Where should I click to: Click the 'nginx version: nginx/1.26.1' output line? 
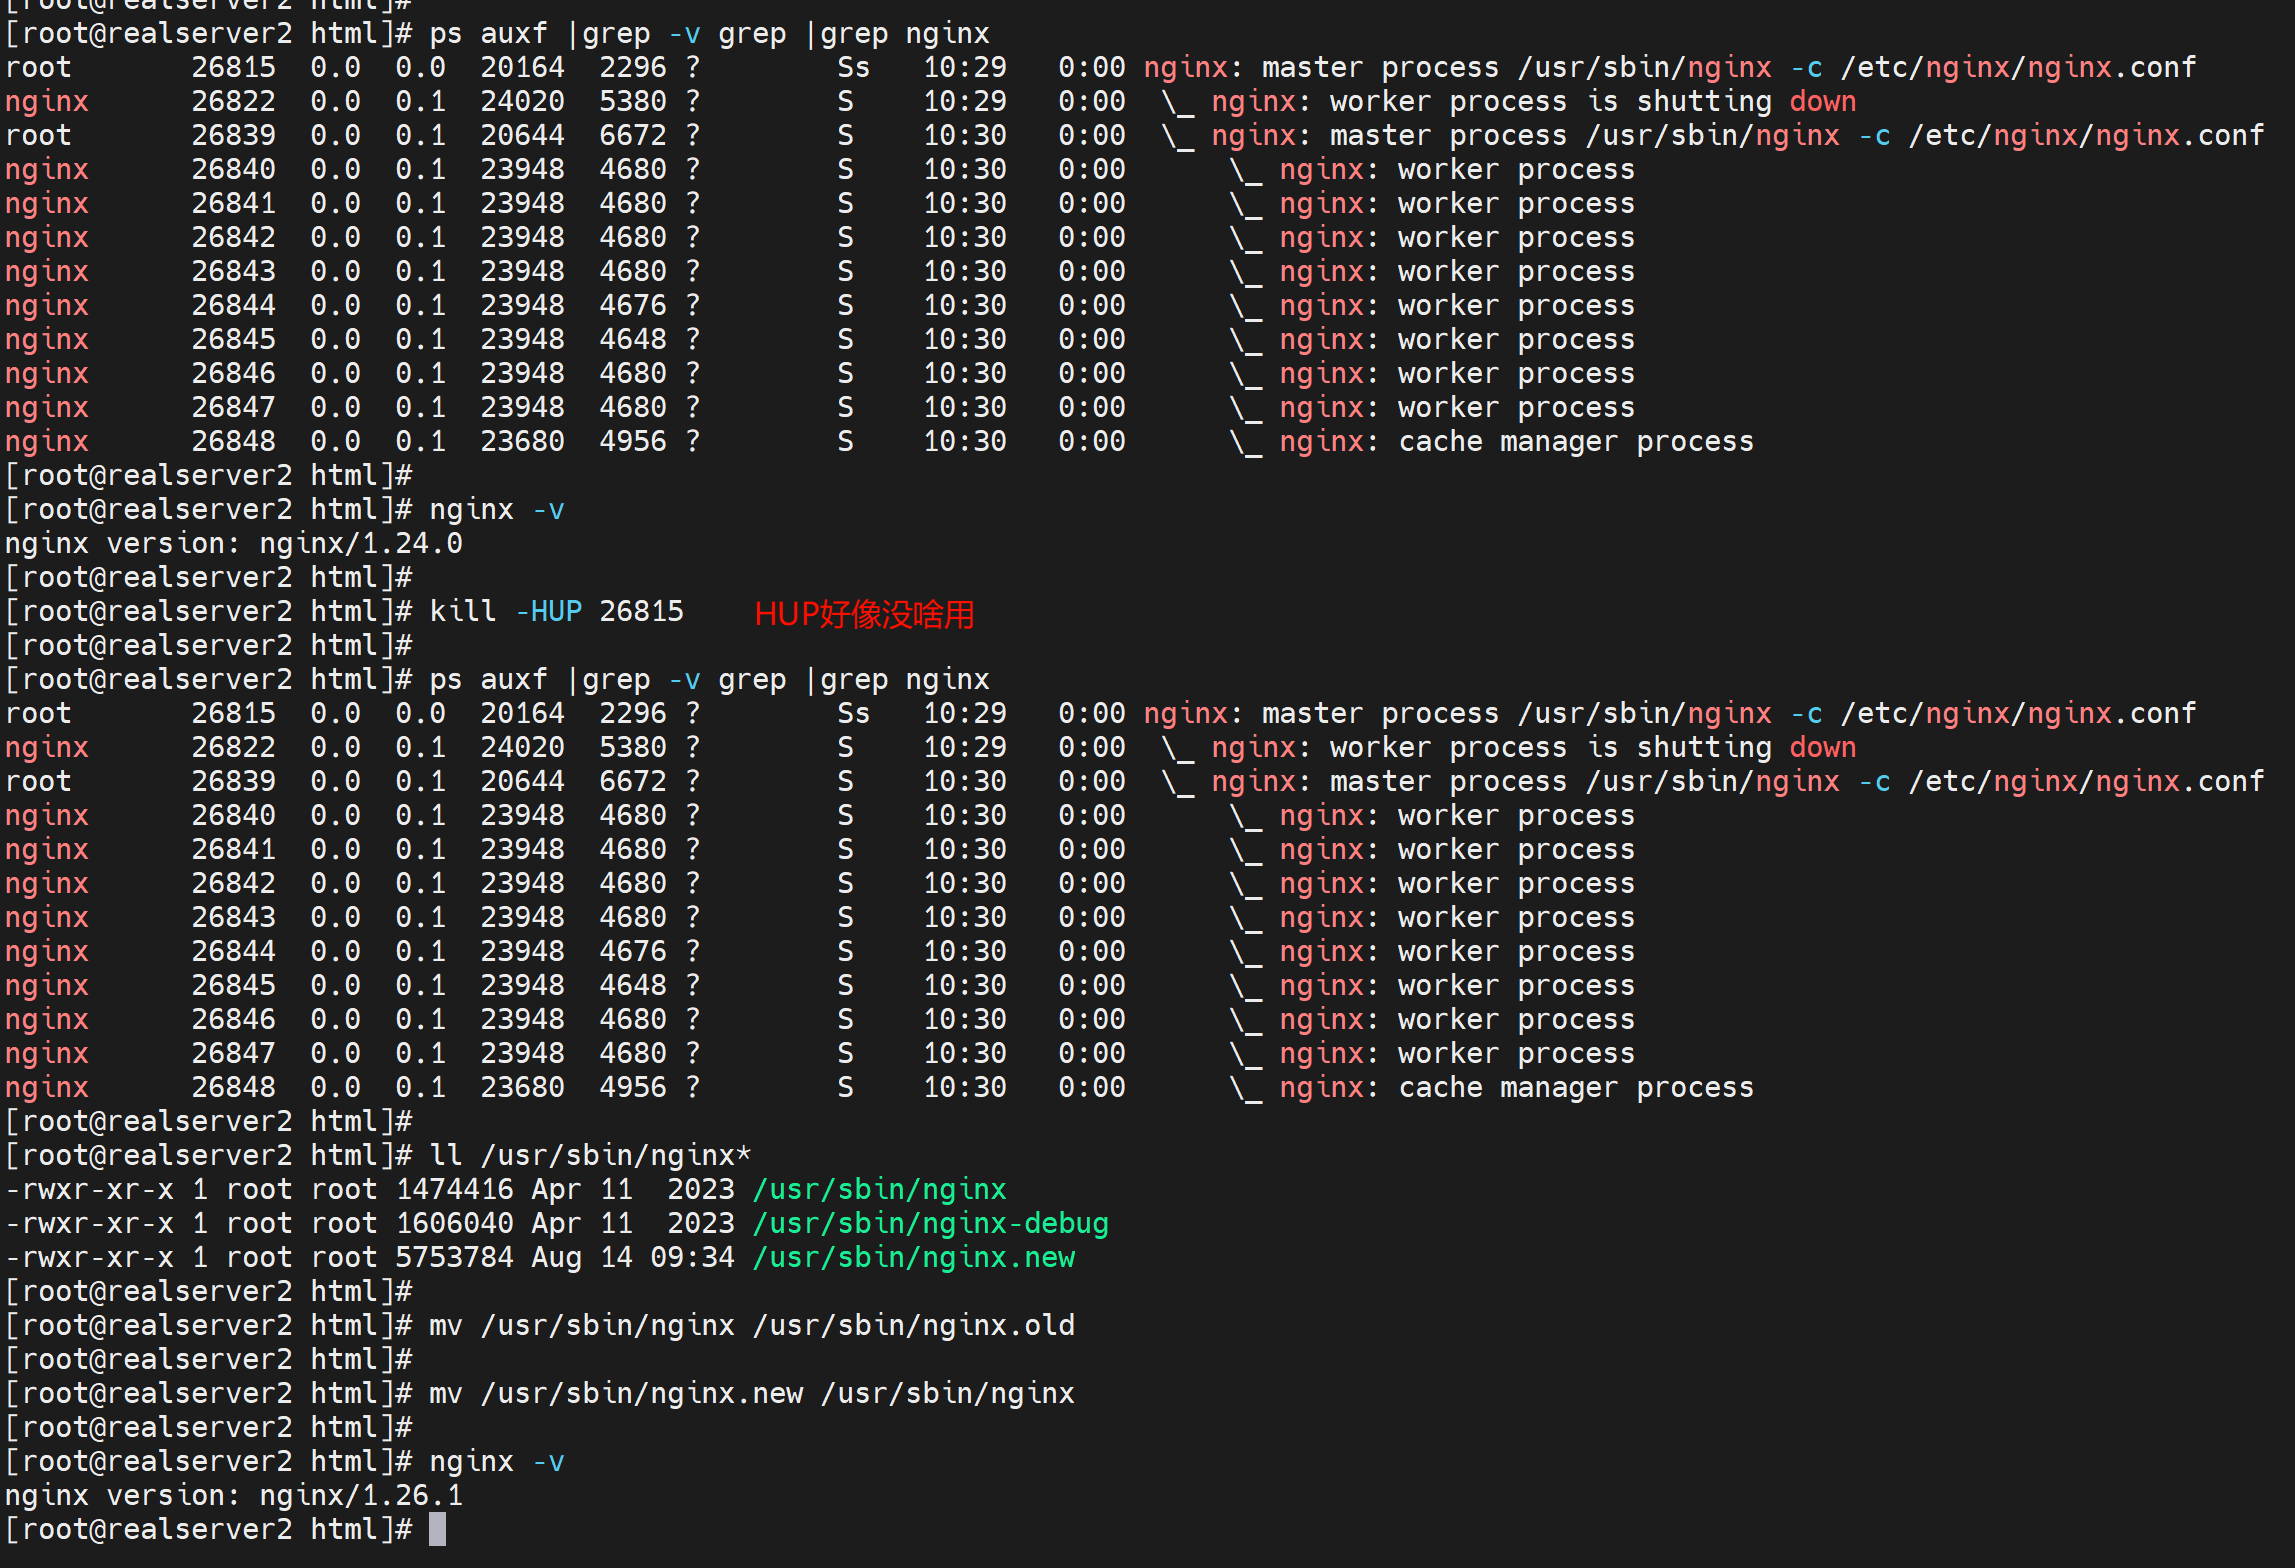(x=234, y=1495)
